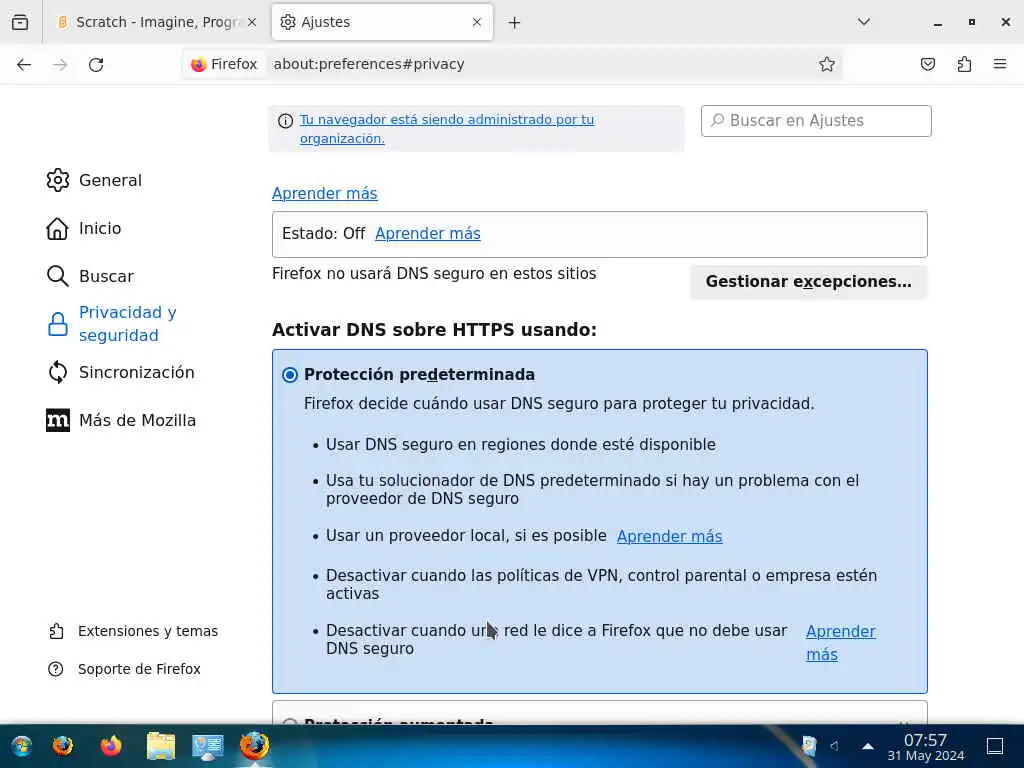Switch to the Scratch - Imagine, Program tab
The height and width of the screenshot is (768, 1024).
coord(155,22)
